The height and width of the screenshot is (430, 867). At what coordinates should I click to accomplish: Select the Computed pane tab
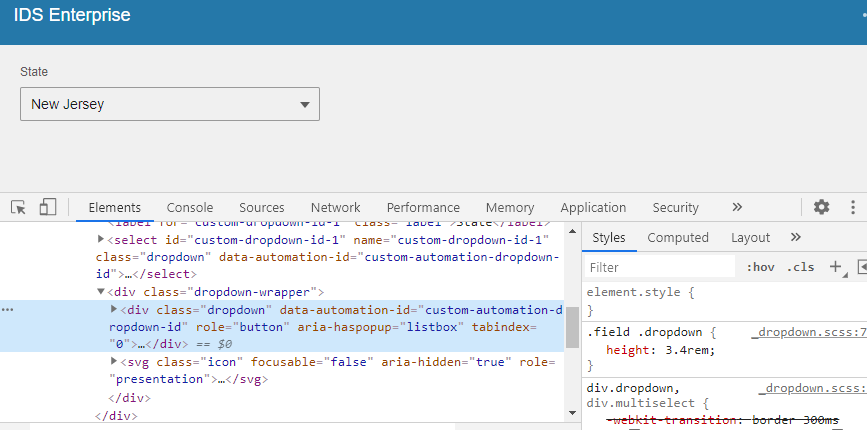(x=678, y=238)
